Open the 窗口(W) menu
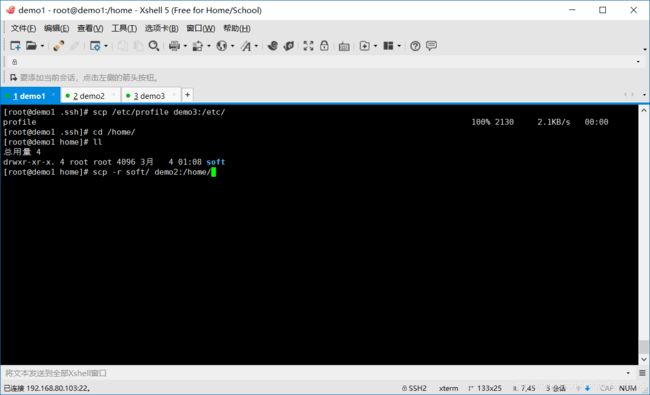The height and width of the screenshot is (395, 650). tap(201, 29)
